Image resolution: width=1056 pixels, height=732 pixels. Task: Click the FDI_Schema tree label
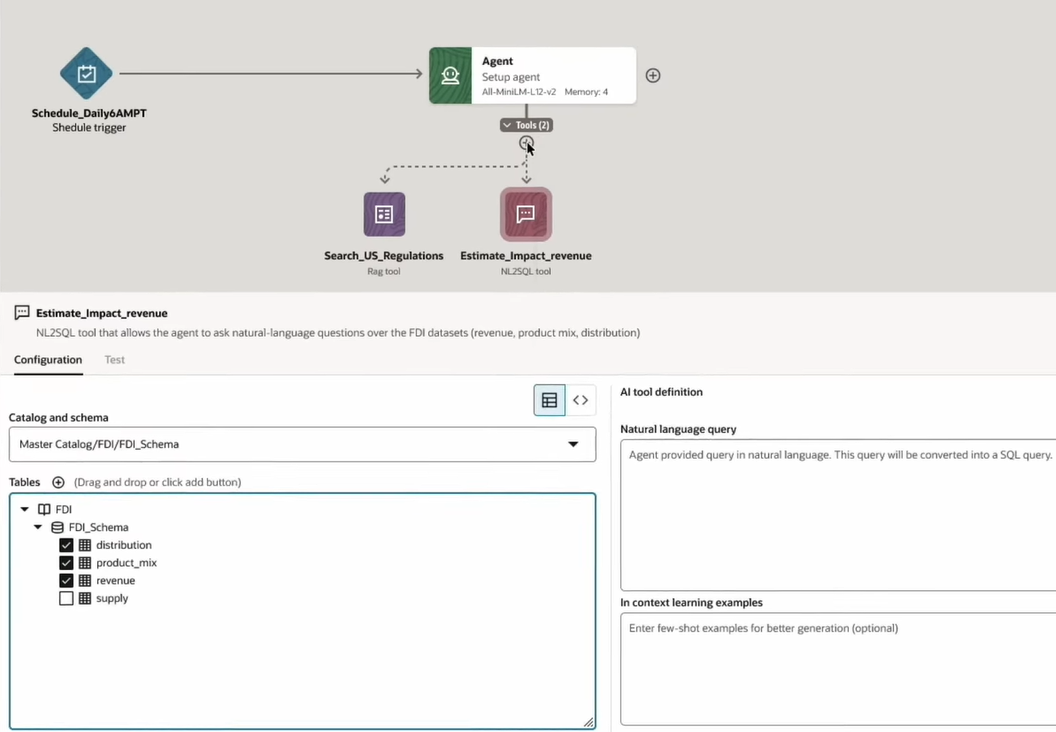pos(98,527)
